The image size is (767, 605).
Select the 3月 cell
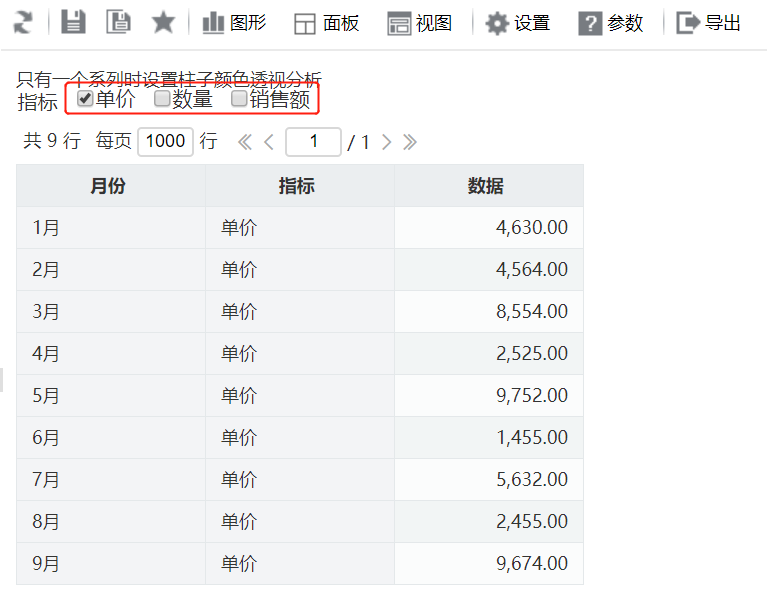[111, 312]
